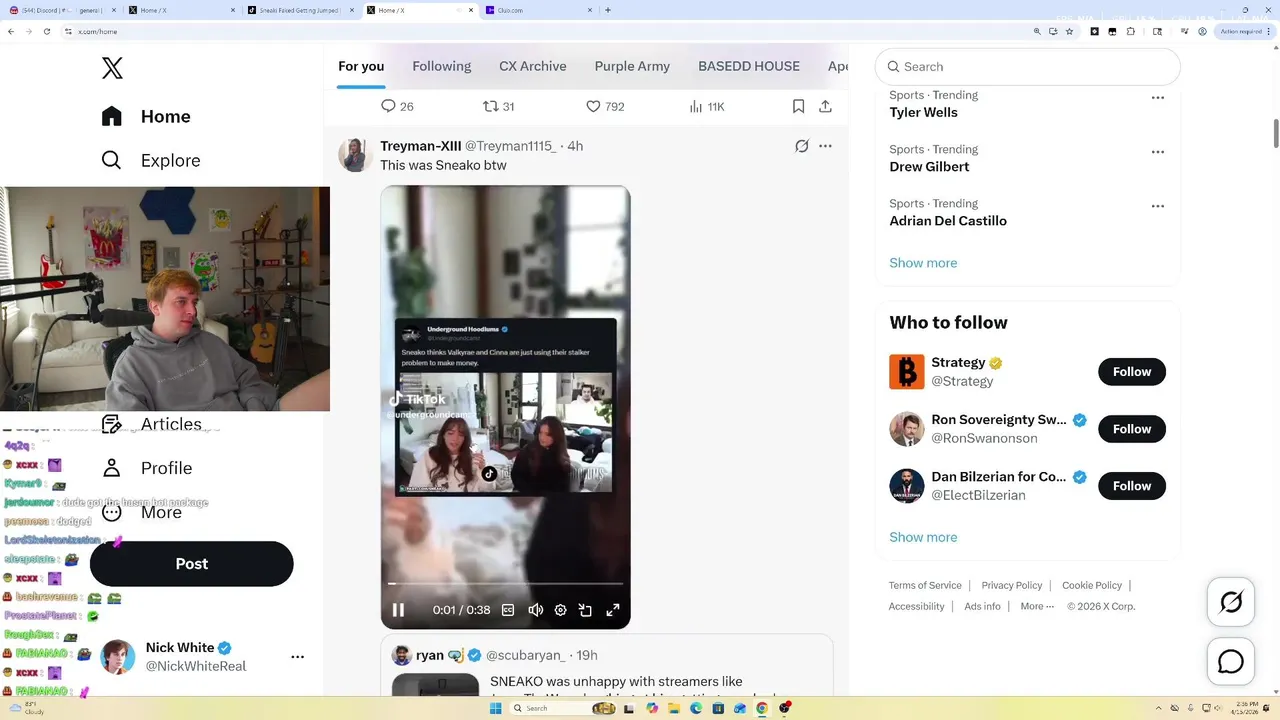1280x720 pixels.
Task: Open the Windows Start menu
Action: pyautogui.click(x=495, y=708)
